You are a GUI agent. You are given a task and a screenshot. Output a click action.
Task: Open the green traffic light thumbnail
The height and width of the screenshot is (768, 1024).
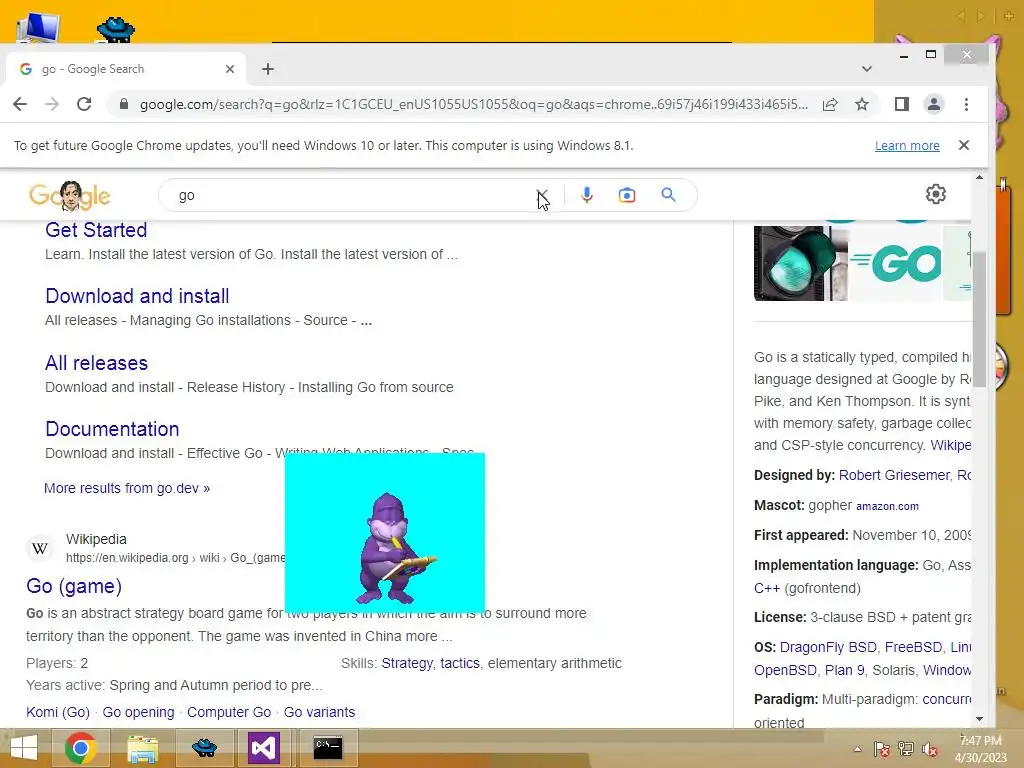click(801, 263)
